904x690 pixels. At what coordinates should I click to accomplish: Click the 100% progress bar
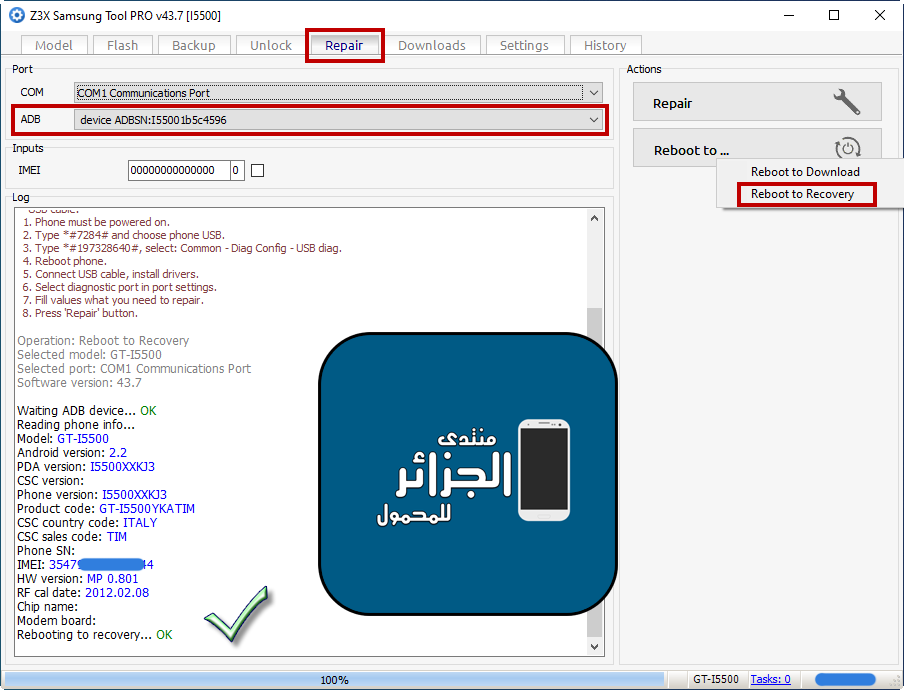[x=334, y=680]
